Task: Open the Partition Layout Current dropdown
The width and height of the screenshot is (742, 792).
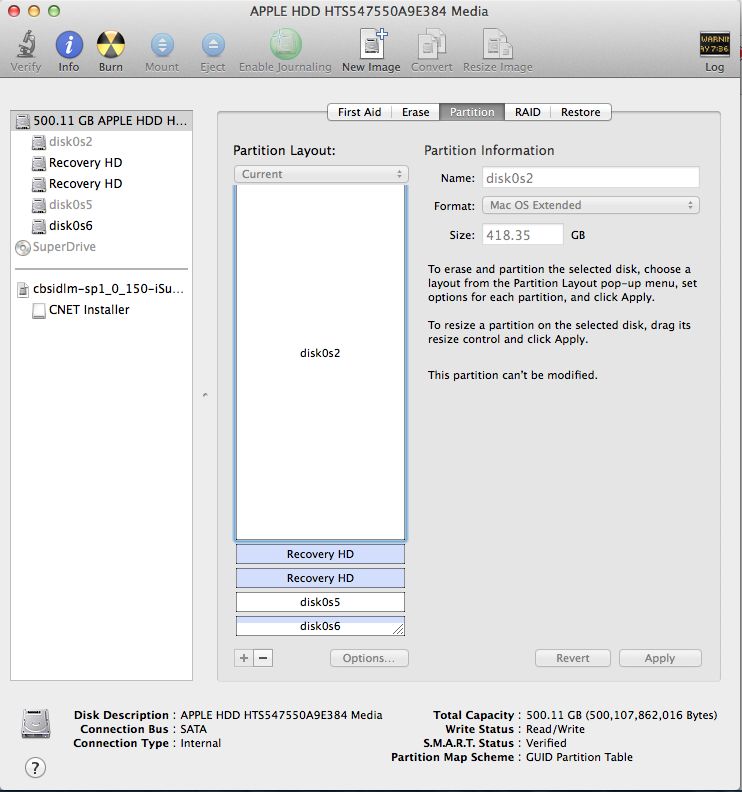Action: (321, 174)
